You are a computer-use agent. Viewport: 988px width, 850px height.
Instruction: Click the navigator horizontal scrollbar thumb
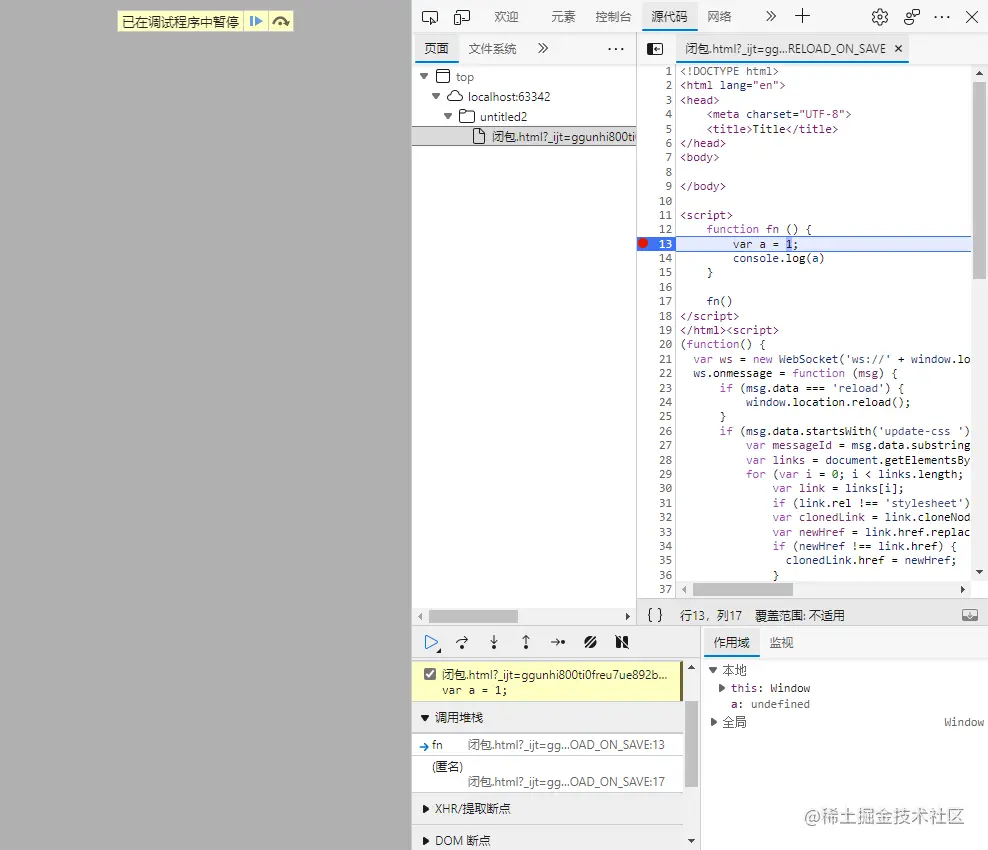(x=473, y=616)
